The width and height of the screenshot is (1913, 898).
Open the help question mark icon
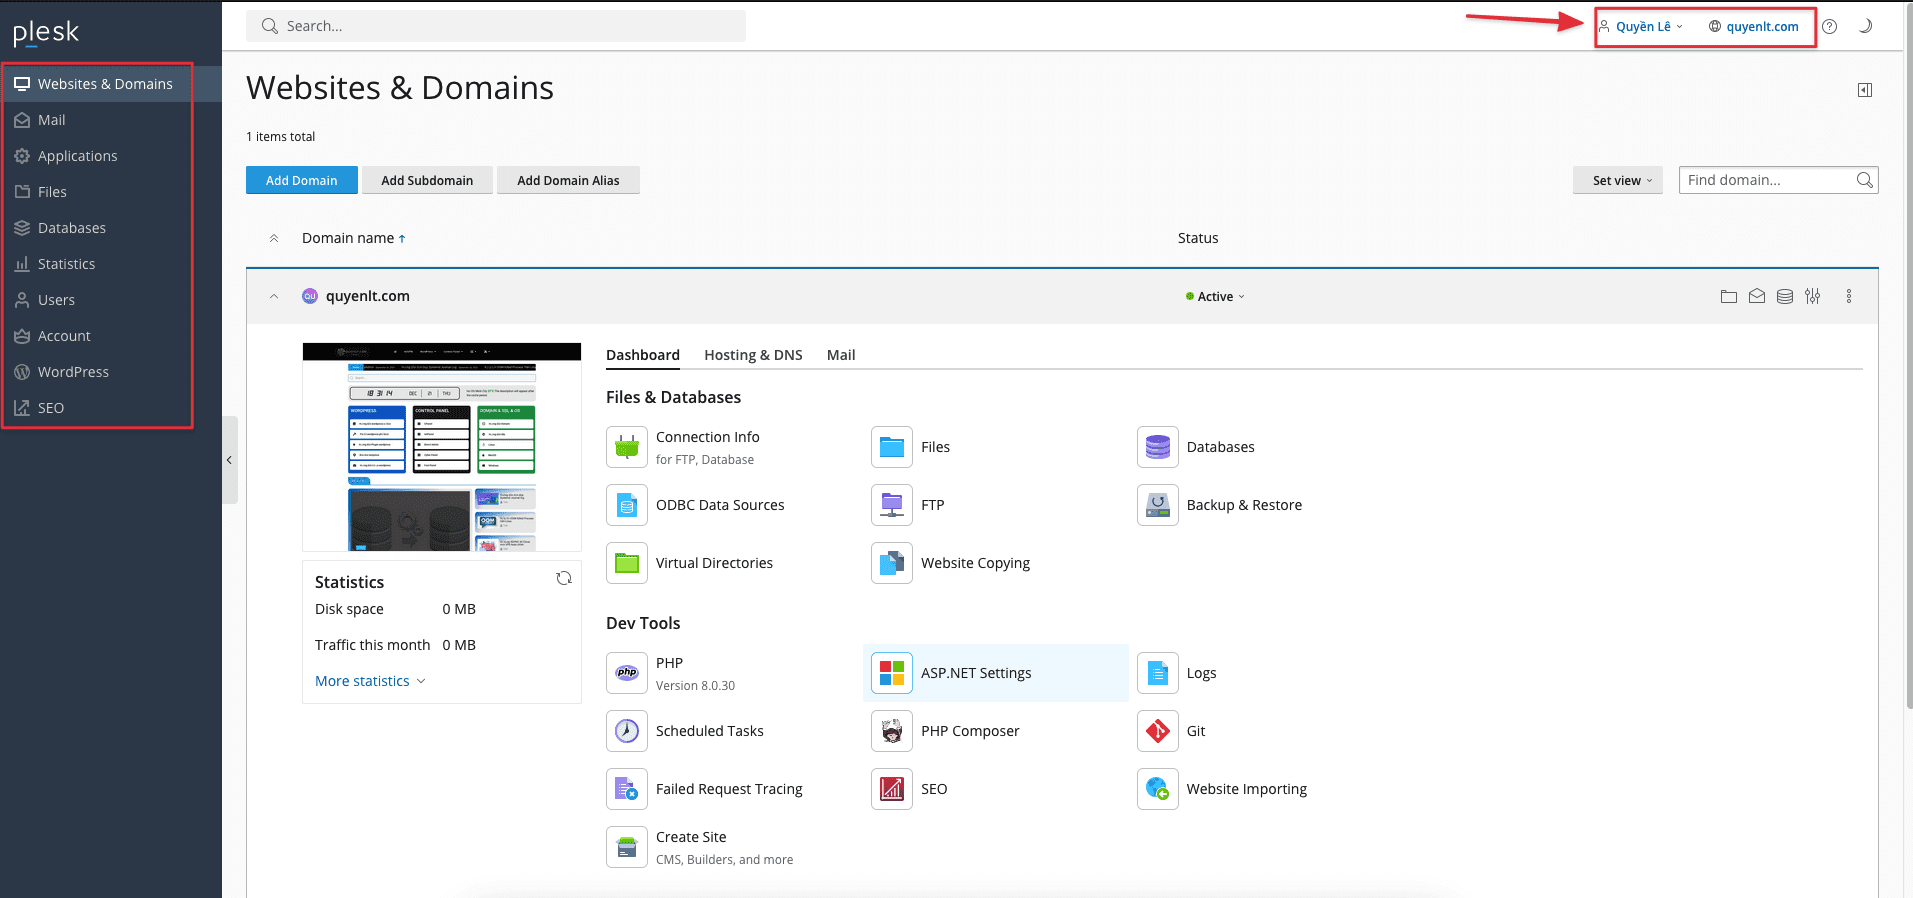[1829, 27]
